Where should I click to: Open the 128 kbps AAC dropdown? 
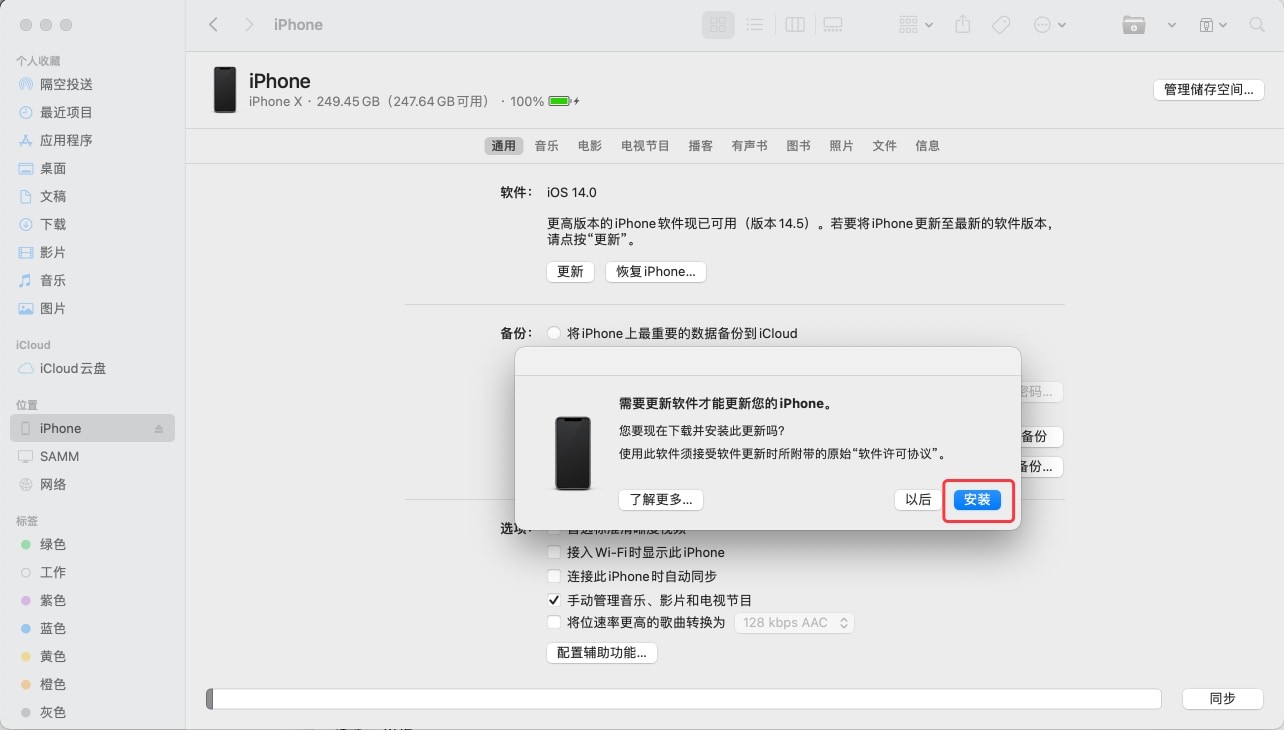point(794,623)
